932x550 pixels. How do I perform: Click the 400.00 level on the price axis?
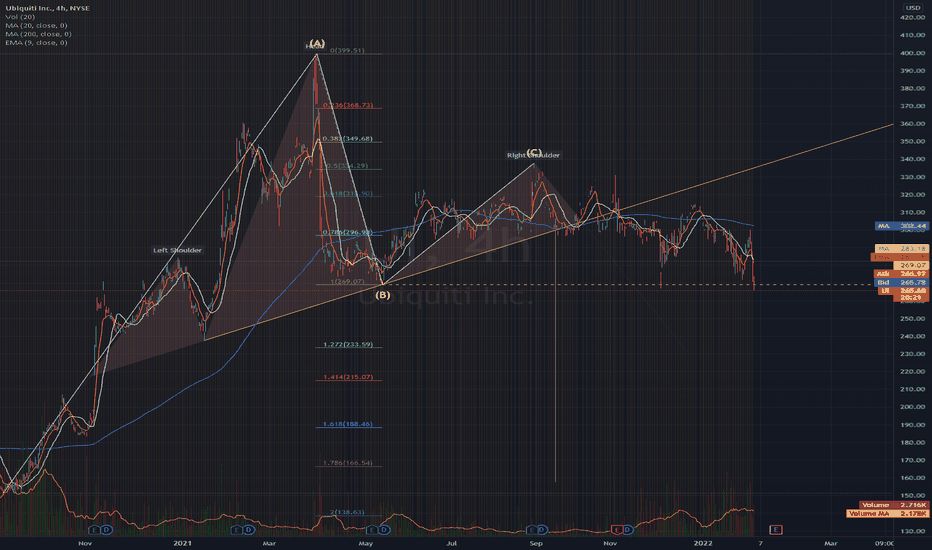[x=912, y=53]
